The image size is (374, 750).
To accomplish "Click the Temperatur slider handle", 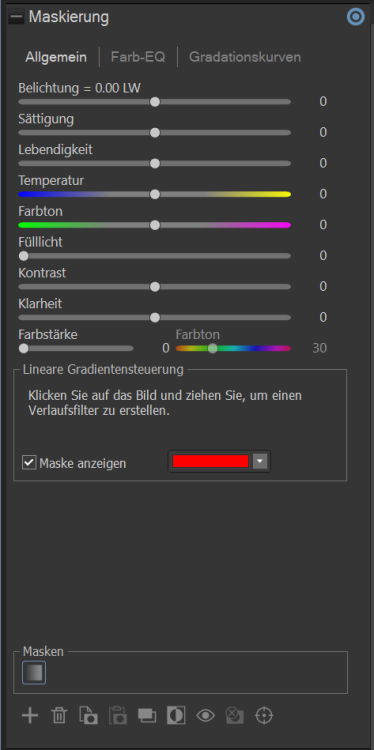I will point(154,194).
